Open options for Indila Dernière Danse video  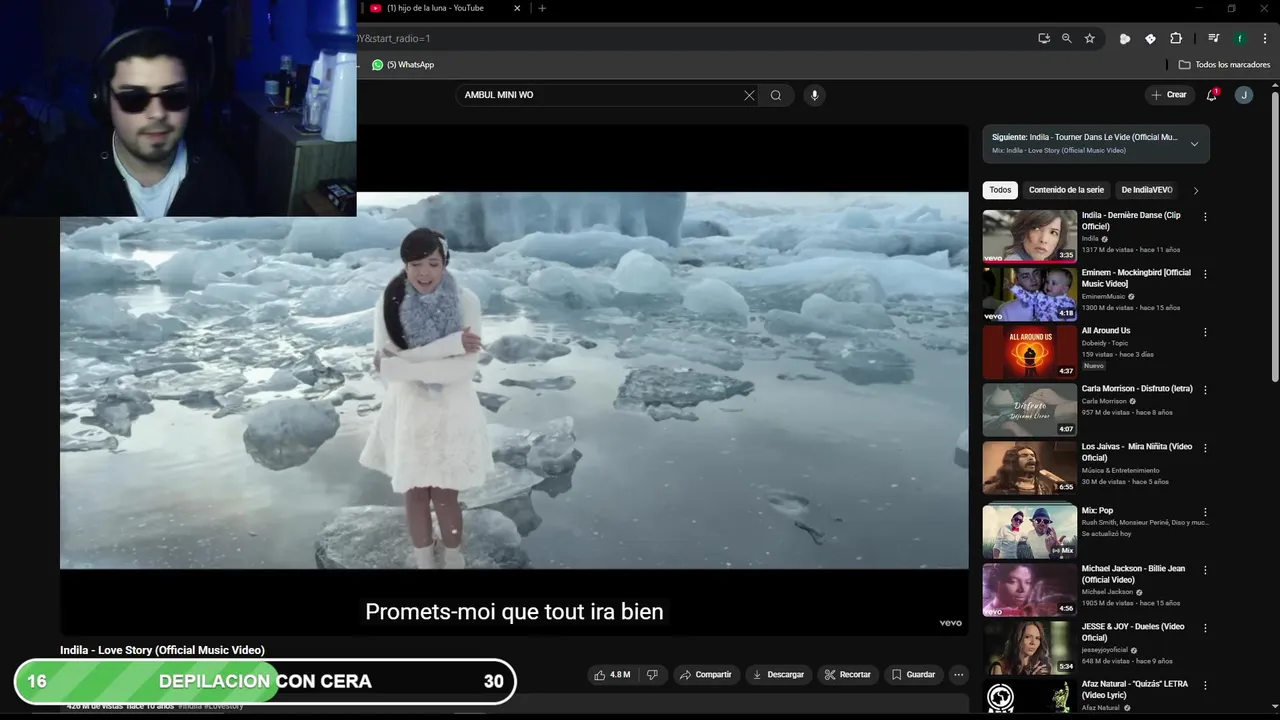1205,216
